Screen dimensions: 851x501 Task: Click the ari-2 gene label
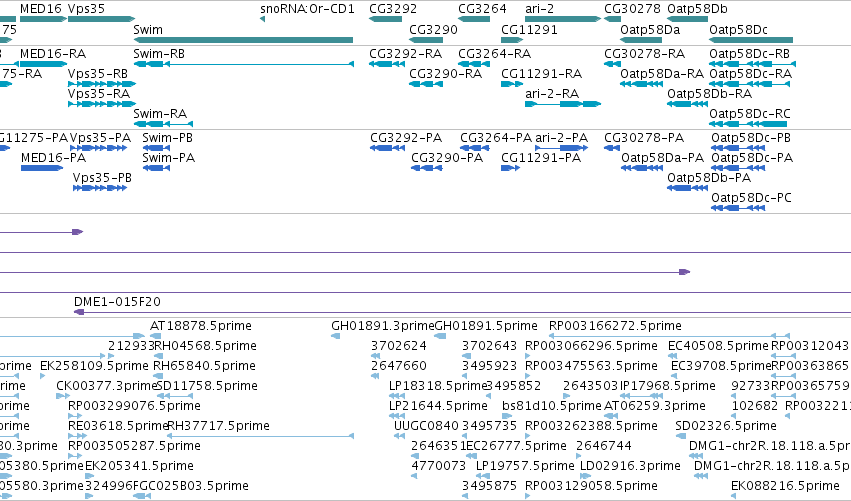tap(539, 9)
